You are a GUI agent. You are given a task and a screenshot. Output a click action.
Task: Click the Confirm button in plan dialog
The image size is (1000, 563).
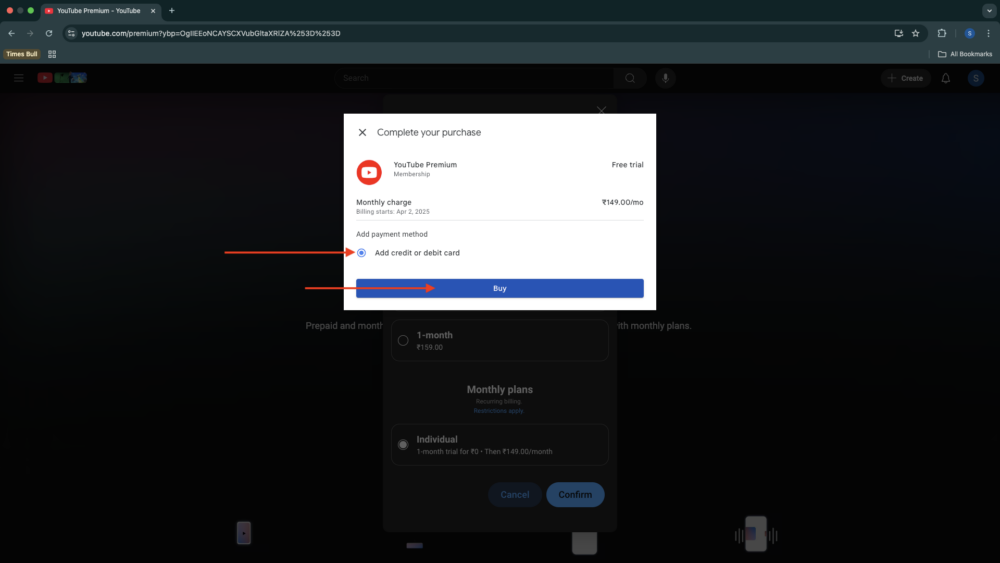(575, 495)
